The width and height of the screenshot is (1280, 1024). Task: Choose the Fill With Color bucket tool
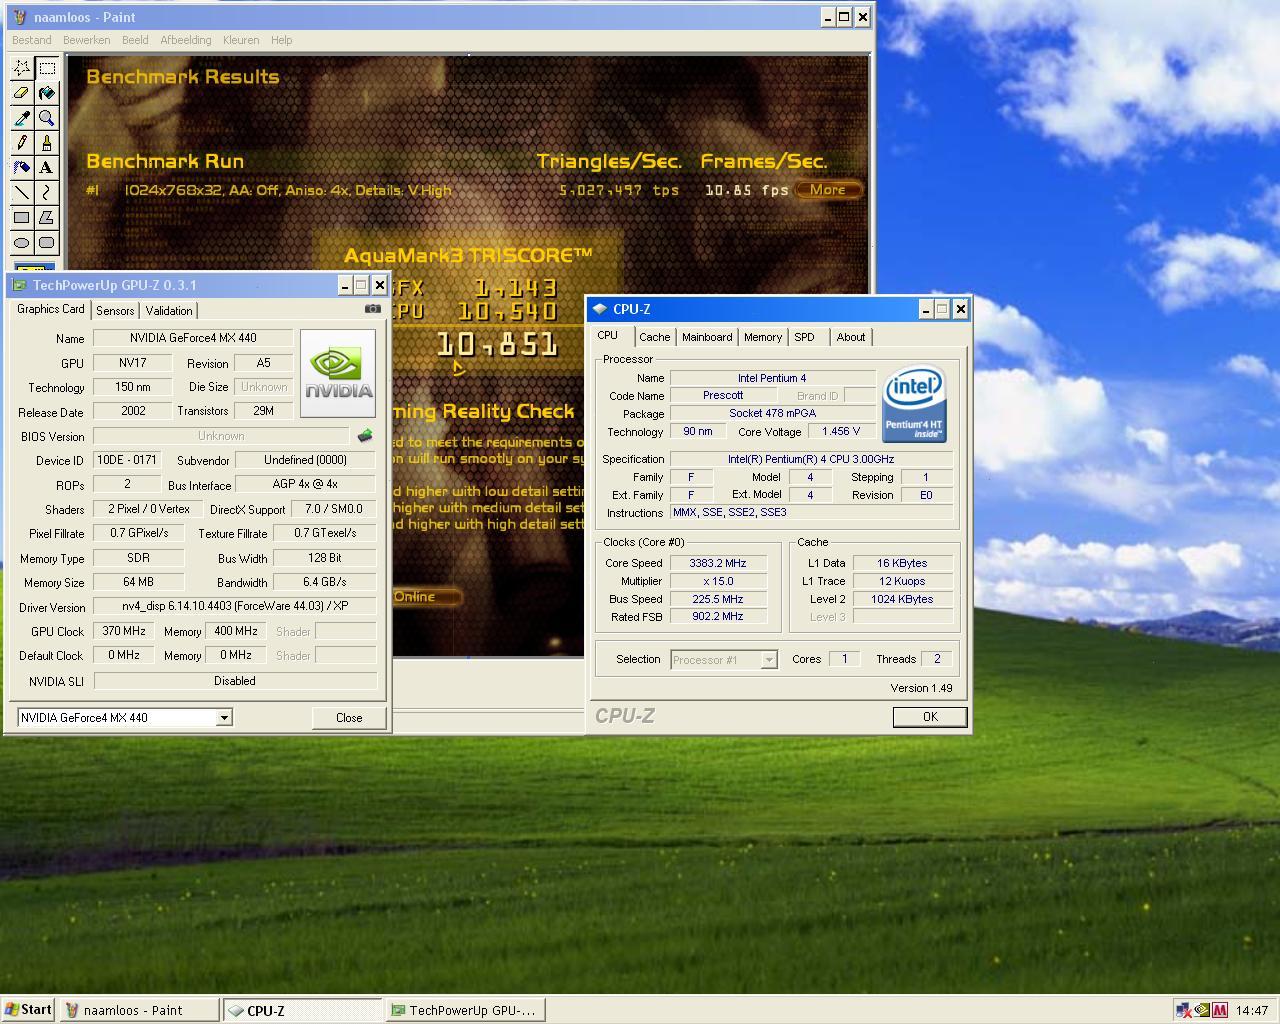pyautogui.click(x=46, y=93)
